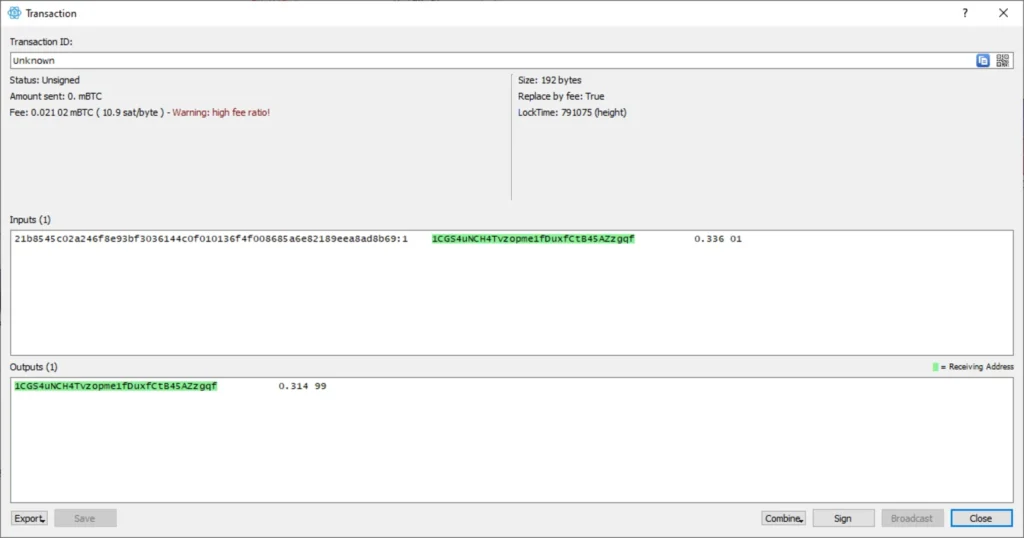
Task: Select the highlighted input address 1CGS4uNCH4...
Action: 533,239
